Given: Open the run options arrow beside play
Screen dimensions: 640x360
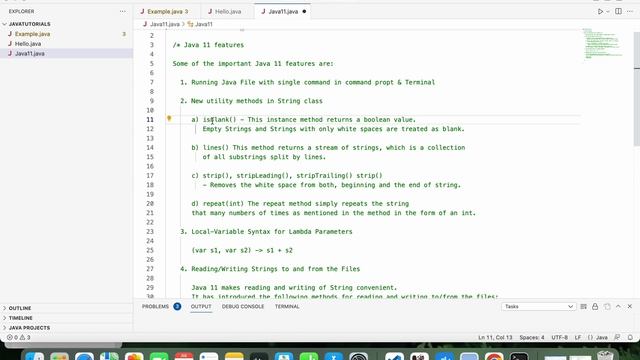Looking at the screenshot, I should click(608, 11).
